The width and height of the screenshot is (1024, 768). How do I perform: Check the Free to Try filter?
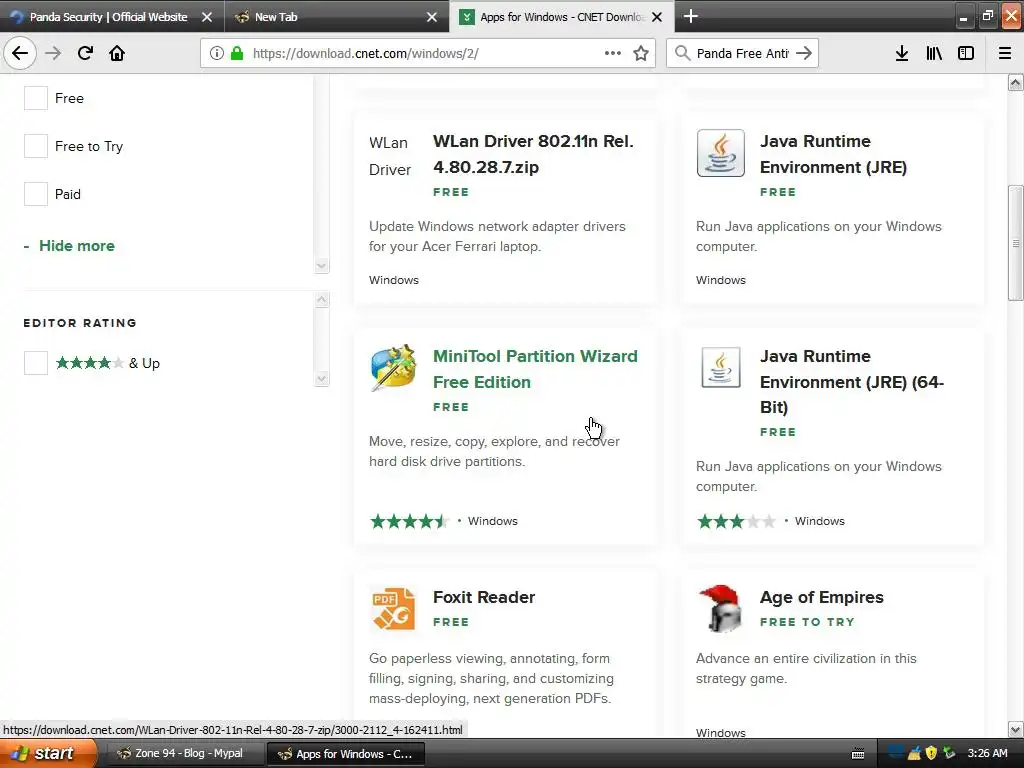pyautogui.click(x=36, y=146)
